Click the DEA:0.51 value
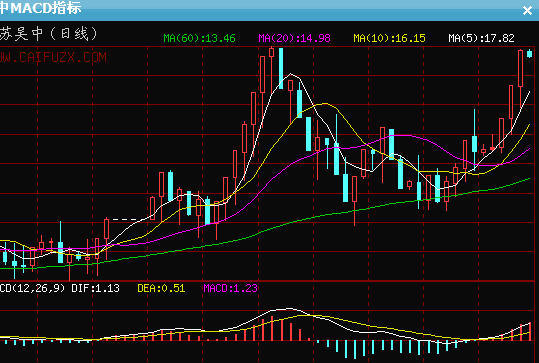The height and width of the screenshot is (363, 539). tap(161, 288)
